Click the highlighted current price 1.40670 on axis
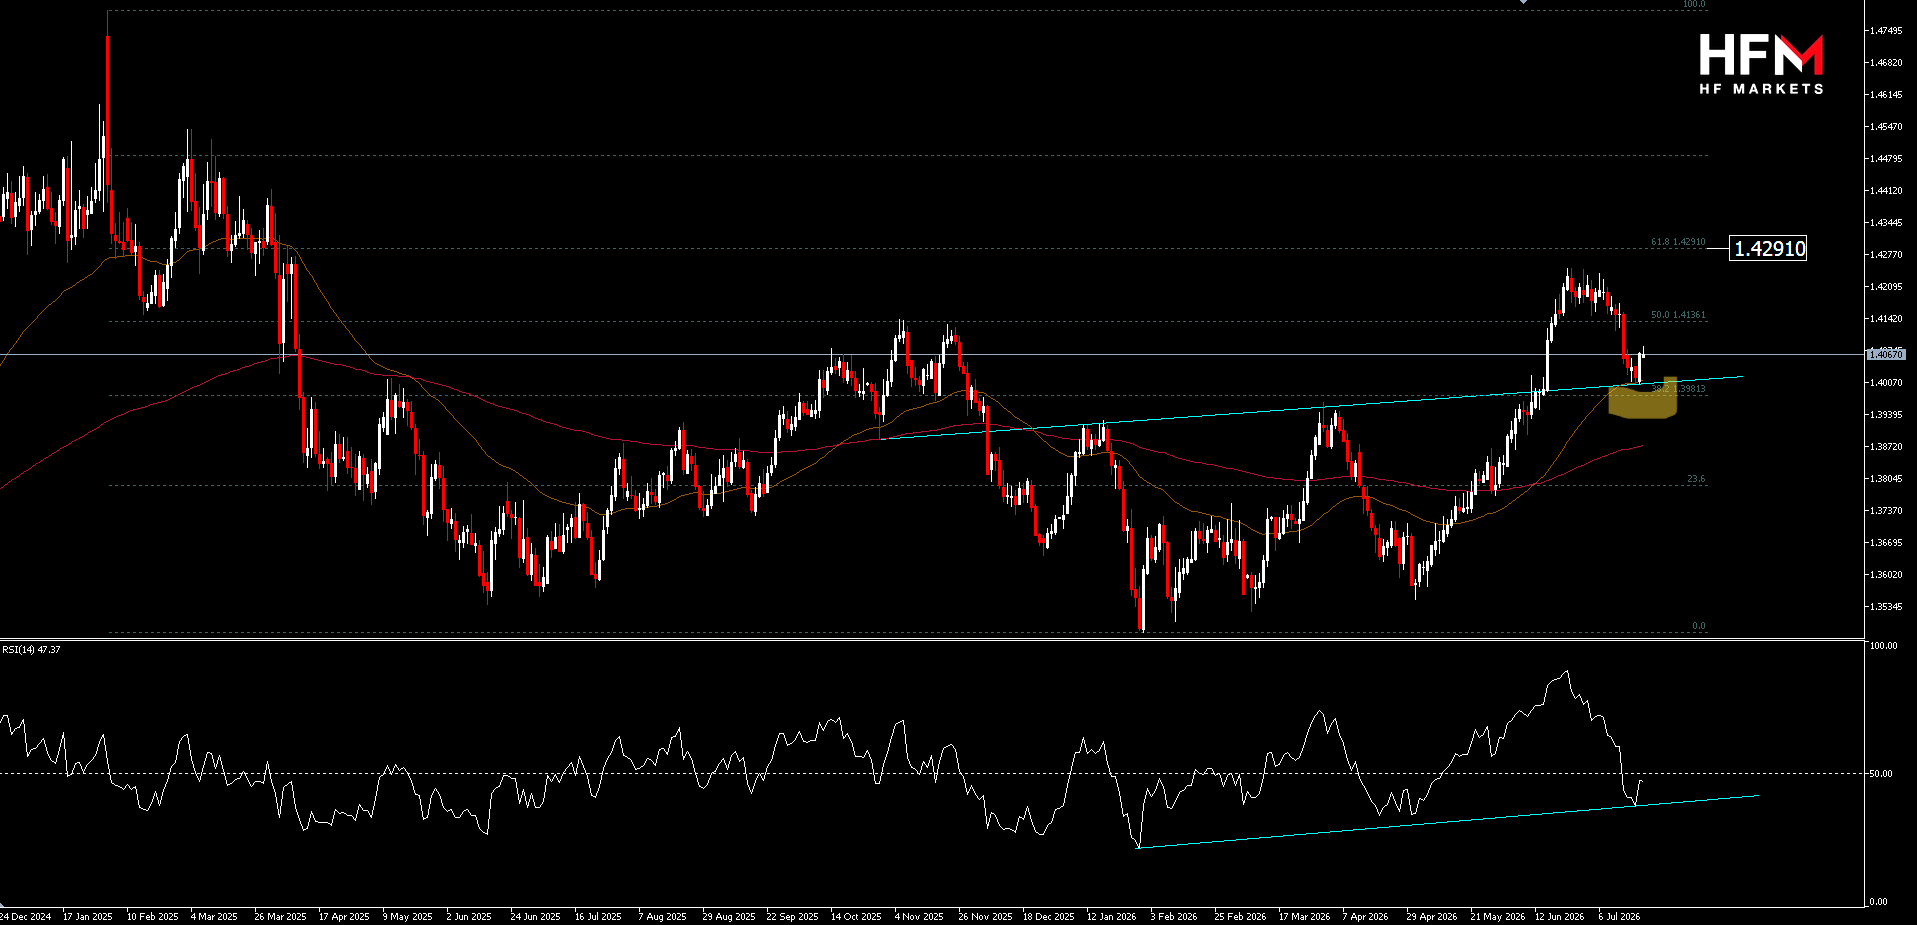The height and width of the screenshot is (925, 1917). (1886, 354)
